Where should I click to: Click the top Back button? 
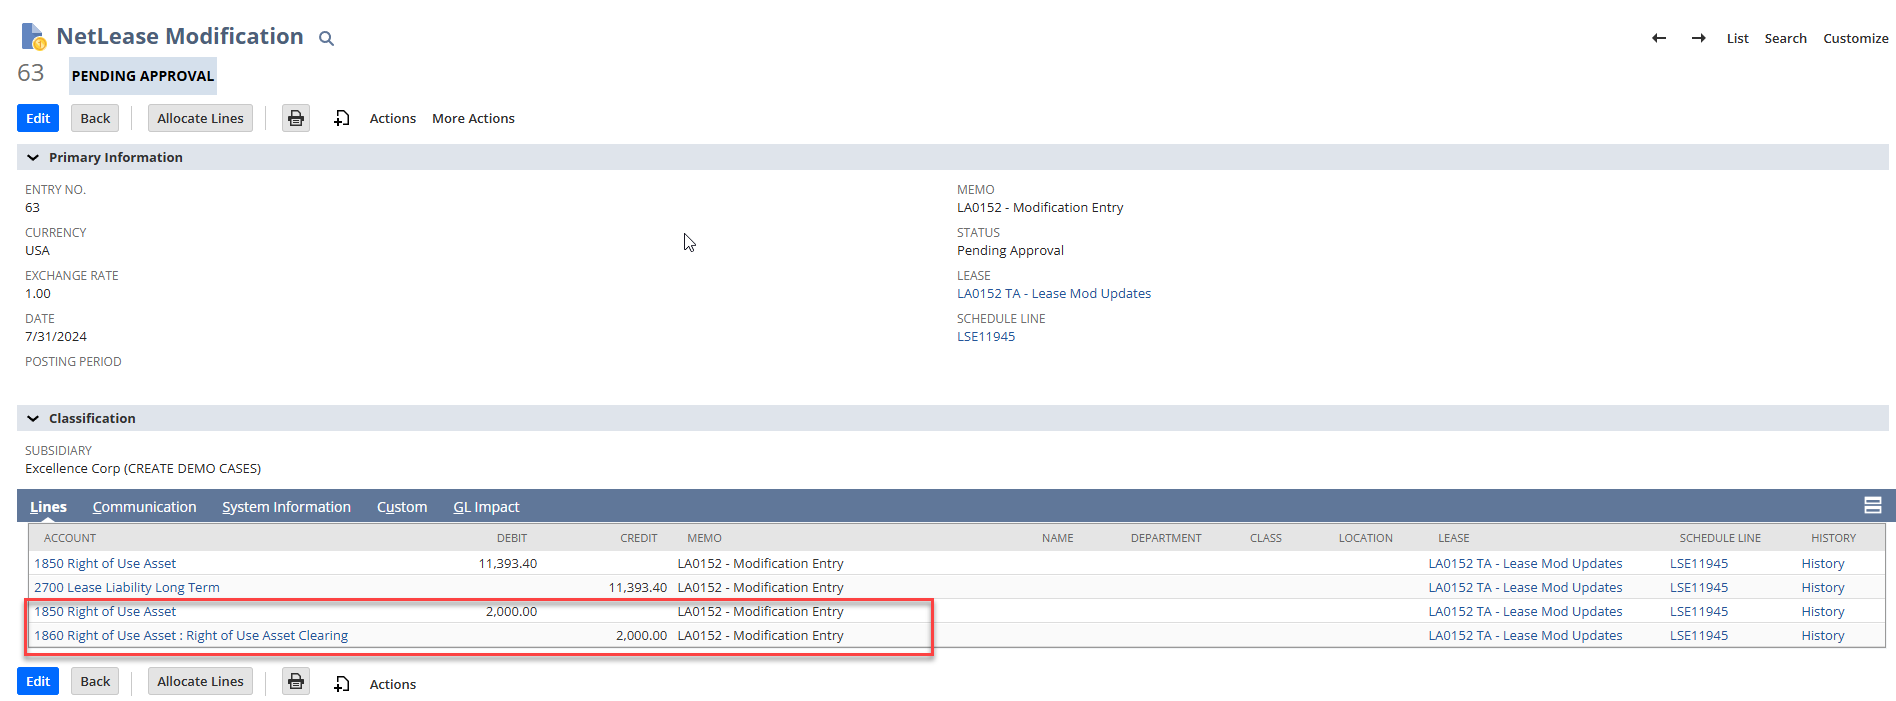[95, 118]
